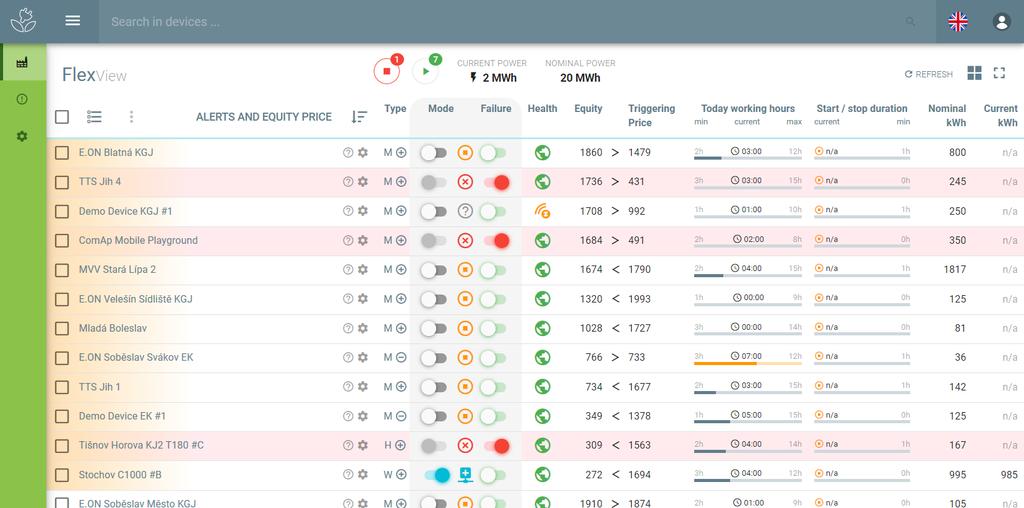The height and width of the screenshot is (508, 1024).
Task: Open help for Tišnov Horova KJ2 T180 #C
Action: (348, 445)
